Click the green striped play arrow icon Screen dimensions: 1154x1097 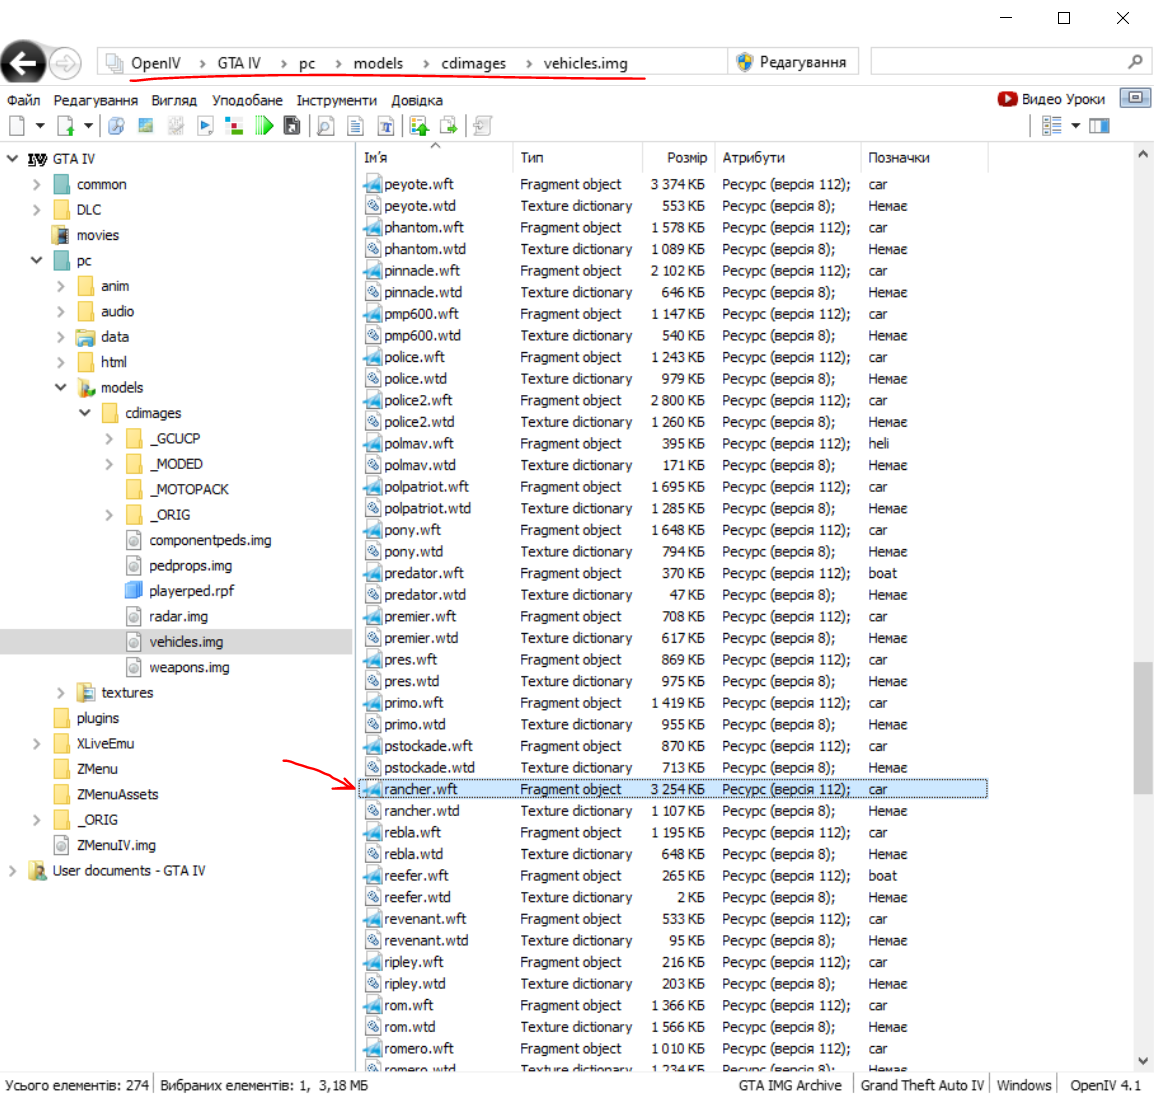pos(263,126)
